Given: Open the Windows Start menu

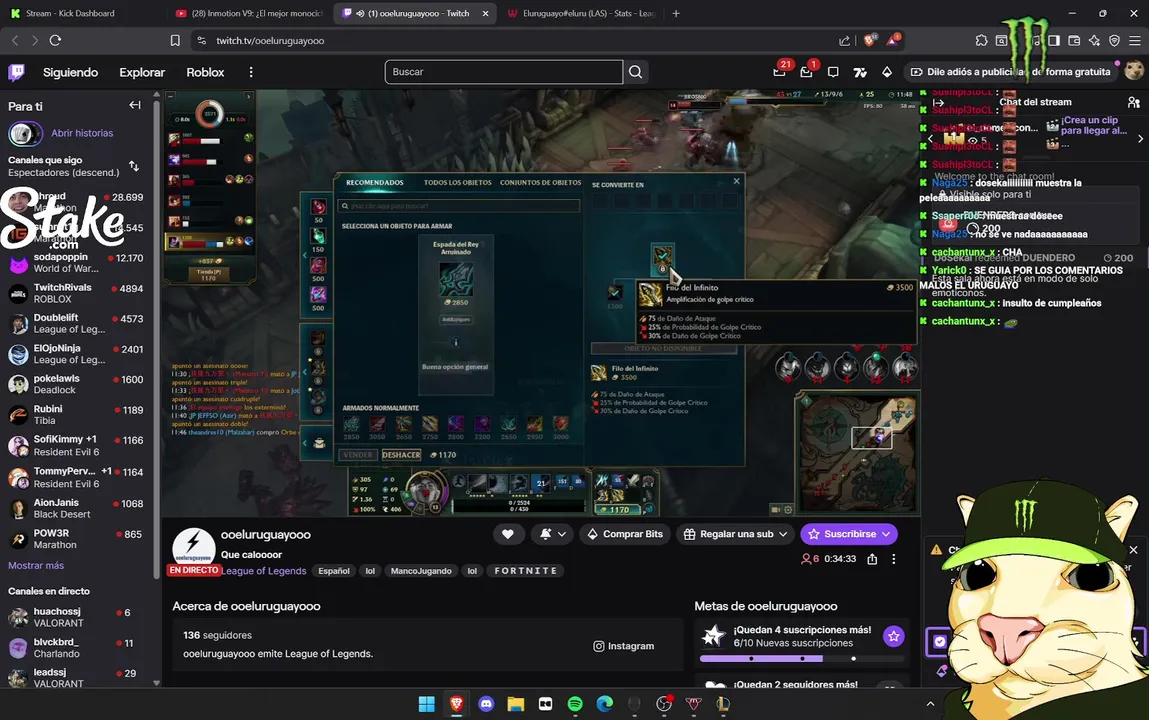Looking at the screenshot, I should point(426,704).
